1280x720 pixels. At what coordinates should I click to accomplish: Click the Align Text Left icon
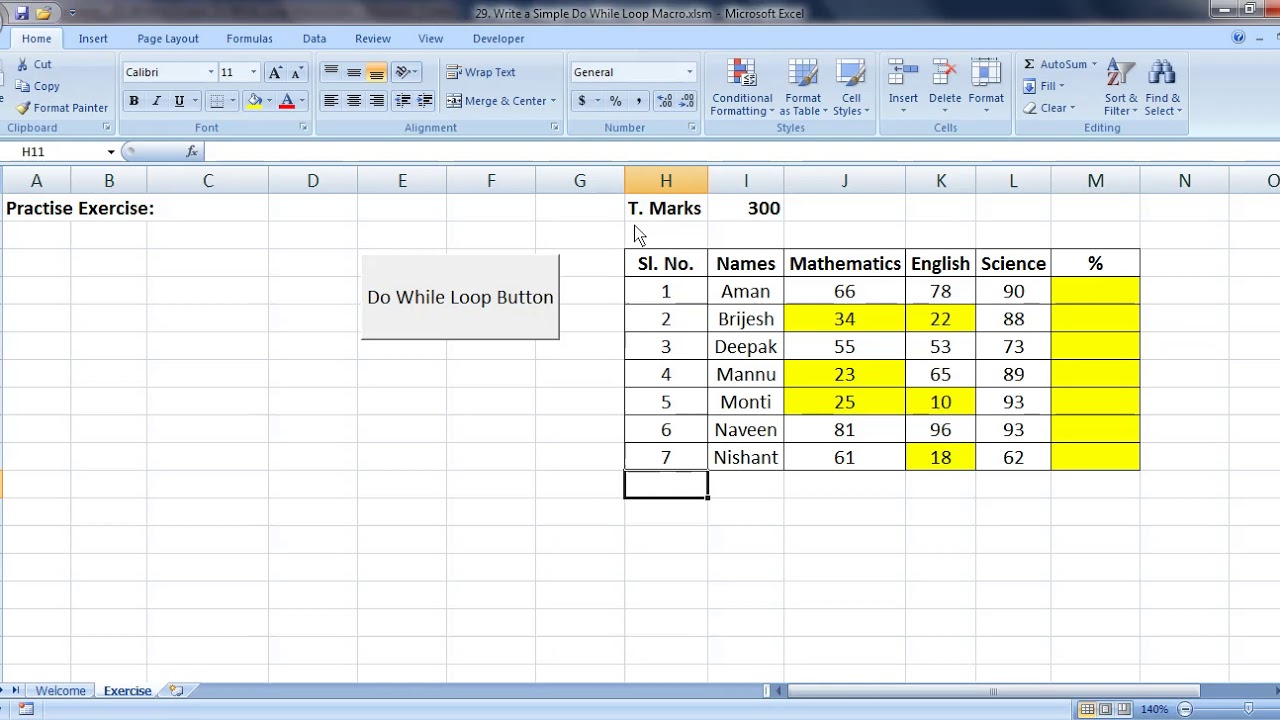[331, 101]
